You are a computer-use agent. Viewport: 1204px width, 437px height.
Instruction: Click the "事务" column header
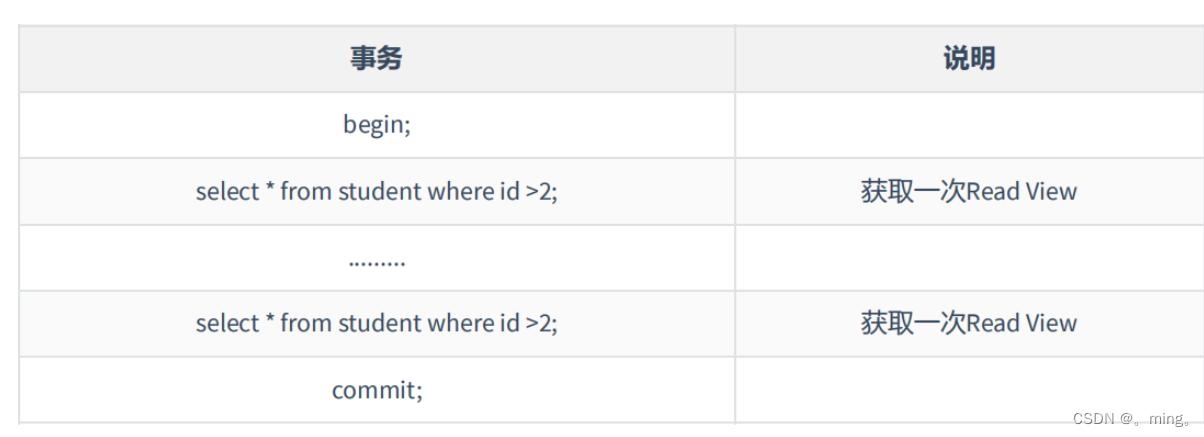coord(376,59)
